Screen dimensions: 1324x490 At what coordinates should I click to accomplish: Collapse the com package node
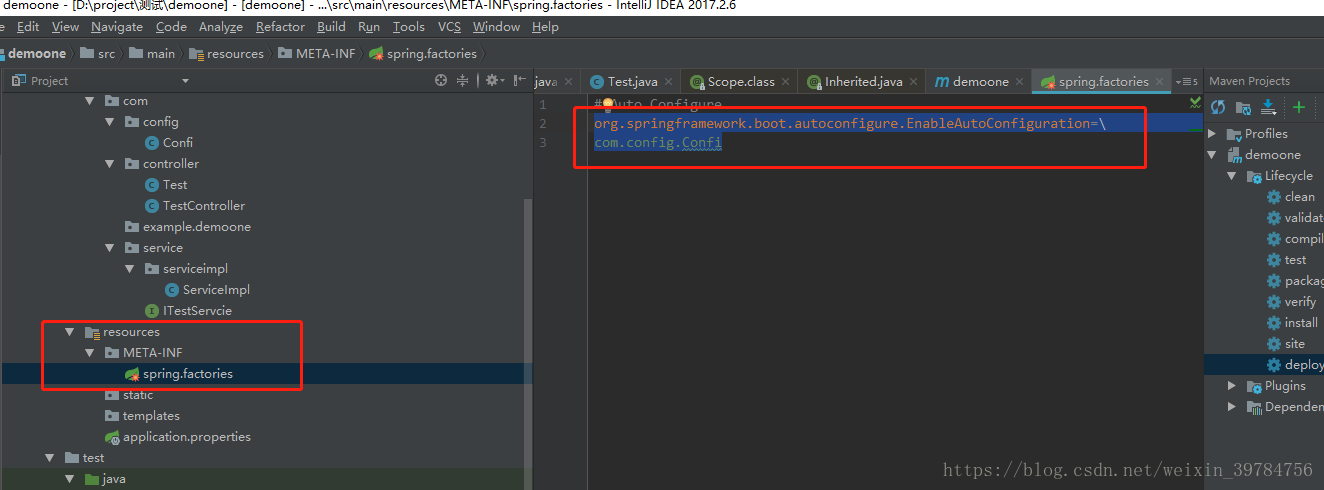pyautogui.click(x=89, y=101)
